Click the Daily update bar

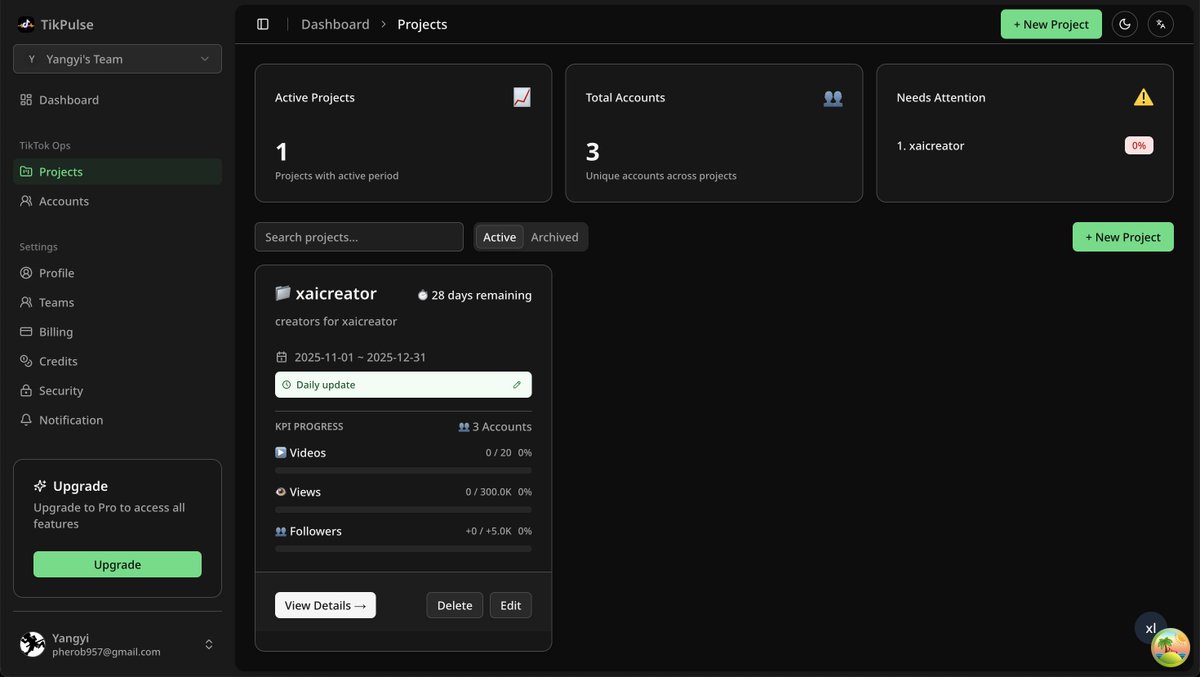click(403, 385)
